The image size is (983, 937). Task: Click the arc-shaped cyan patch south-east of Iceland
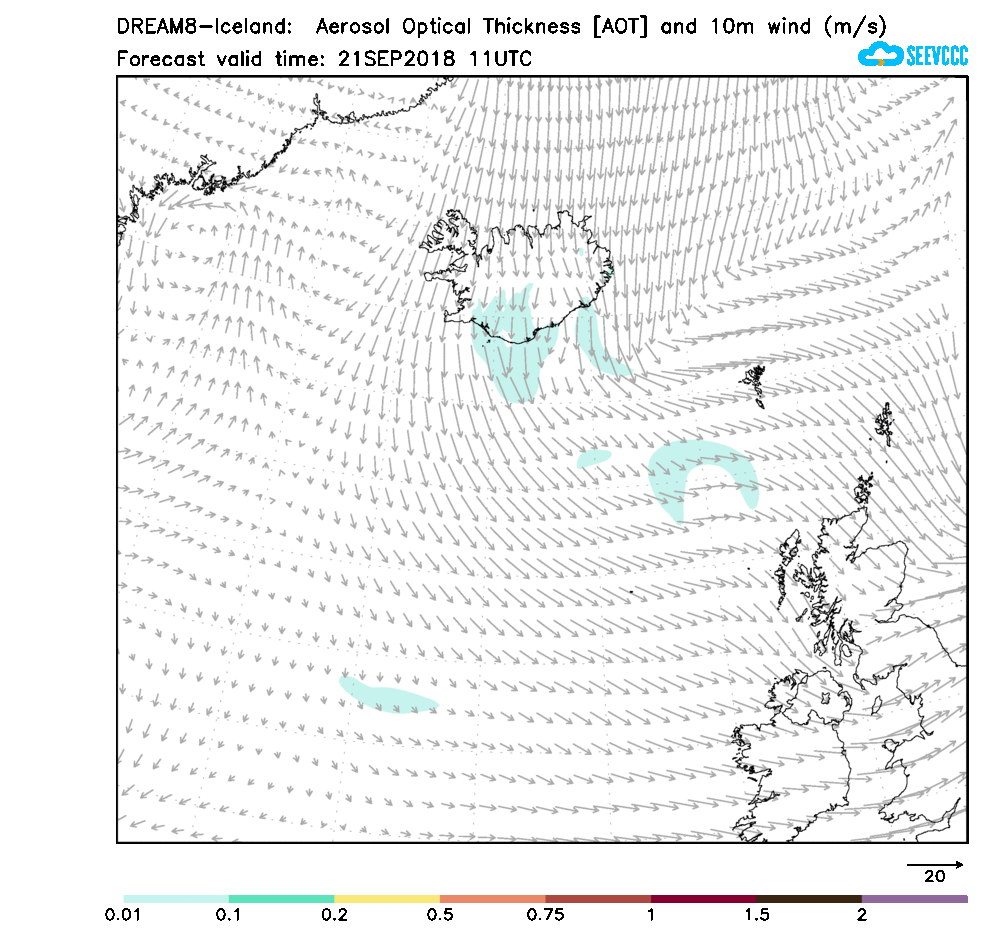[700, 470]
